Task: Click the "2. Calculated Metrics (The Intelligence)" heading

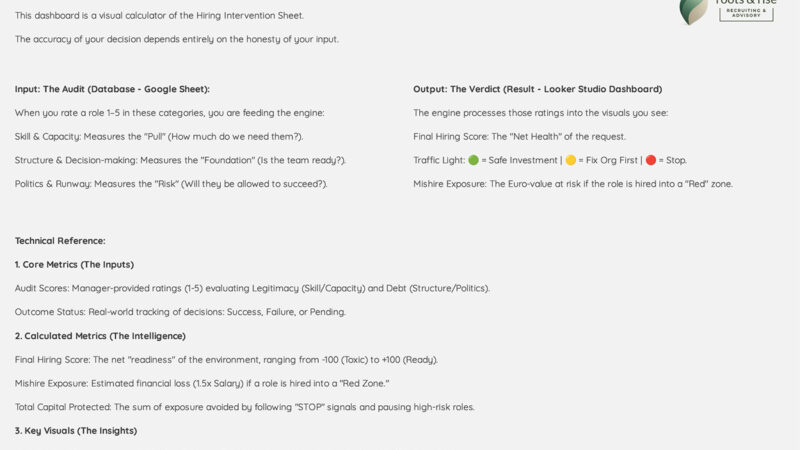Action: pos(100,335)
